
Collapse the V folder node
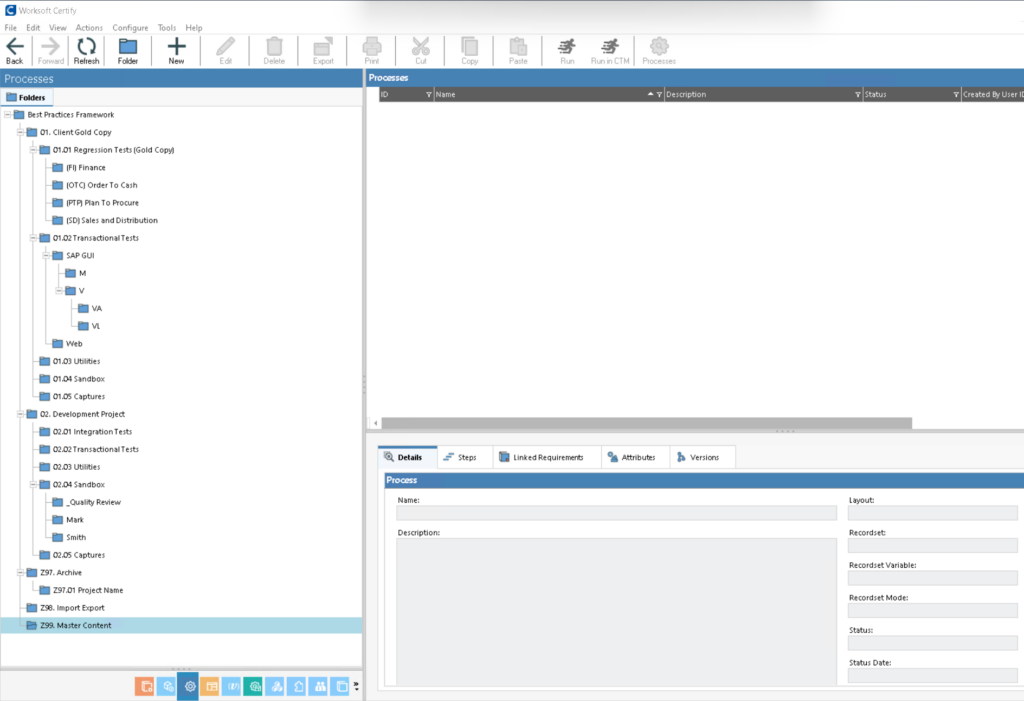(59, 291)
